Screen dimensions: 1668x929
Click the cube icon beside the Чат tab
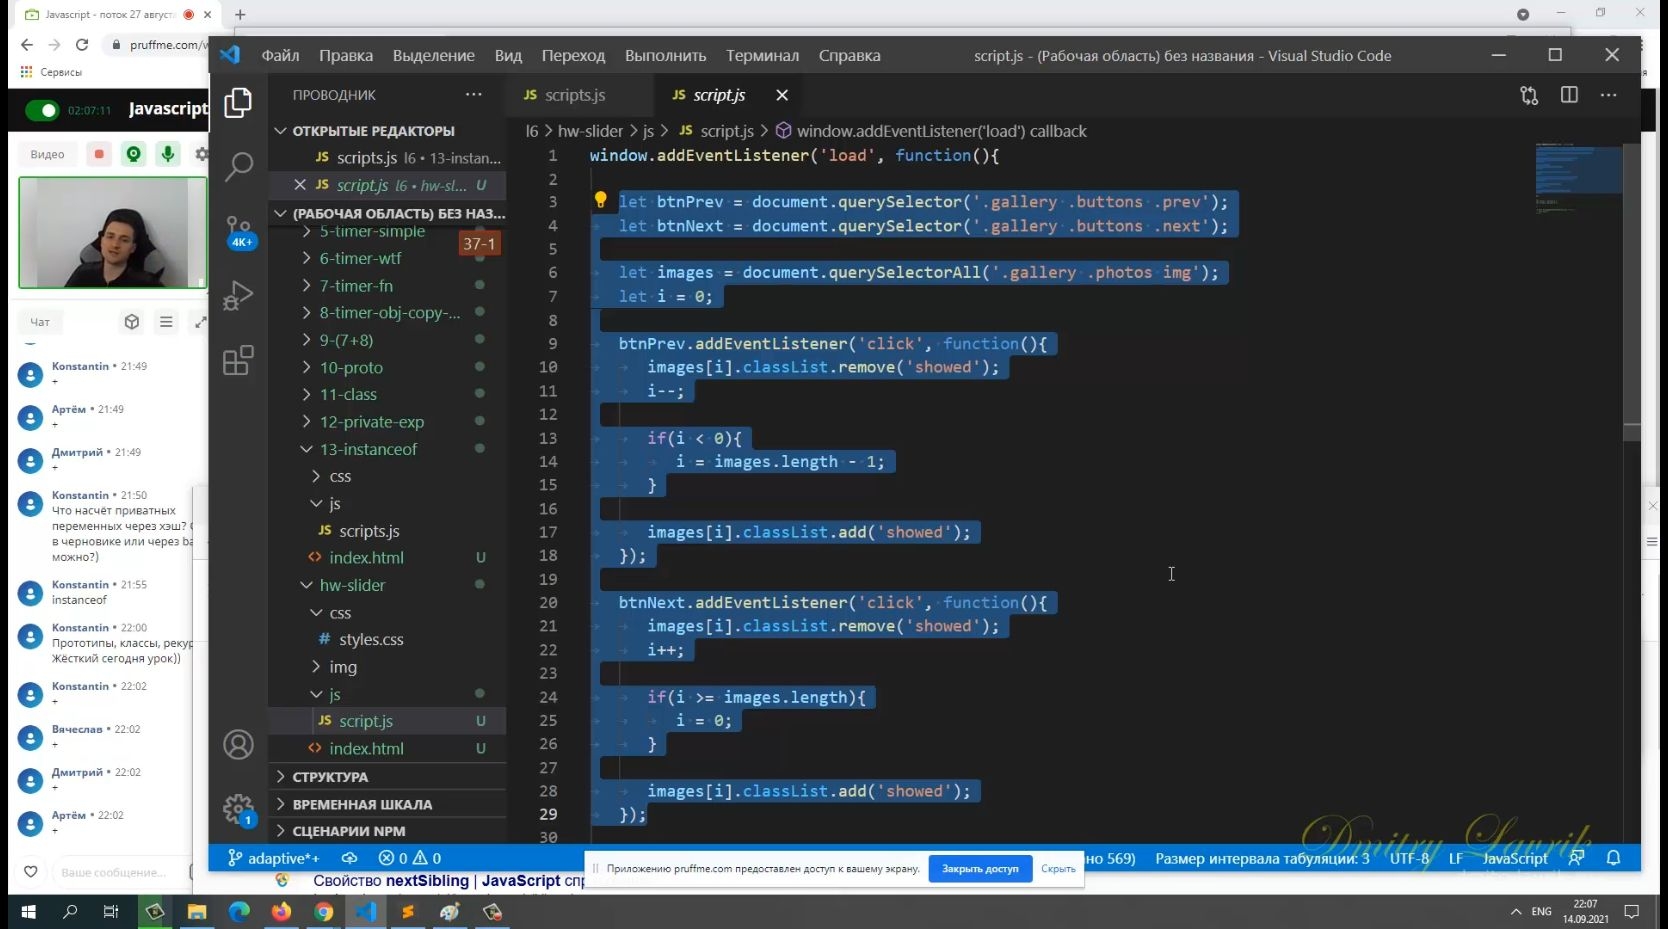tap(131, 322)
